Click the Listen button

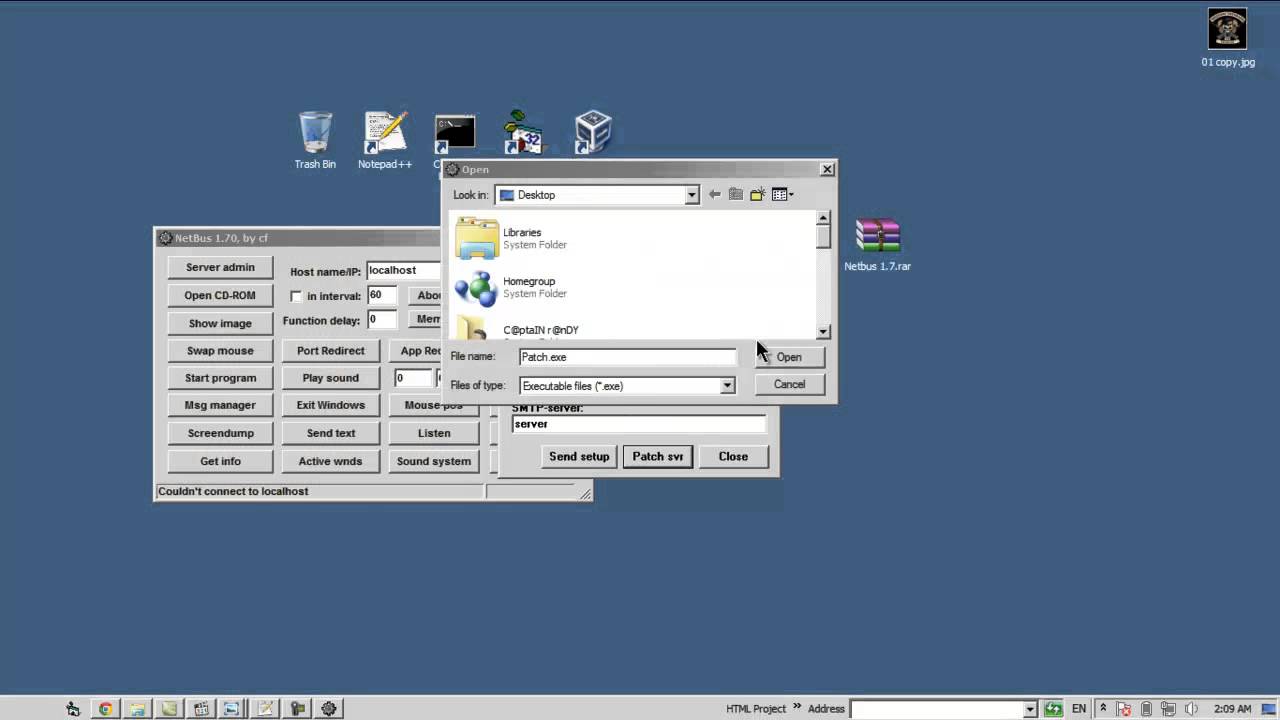(x=434, y=433)
